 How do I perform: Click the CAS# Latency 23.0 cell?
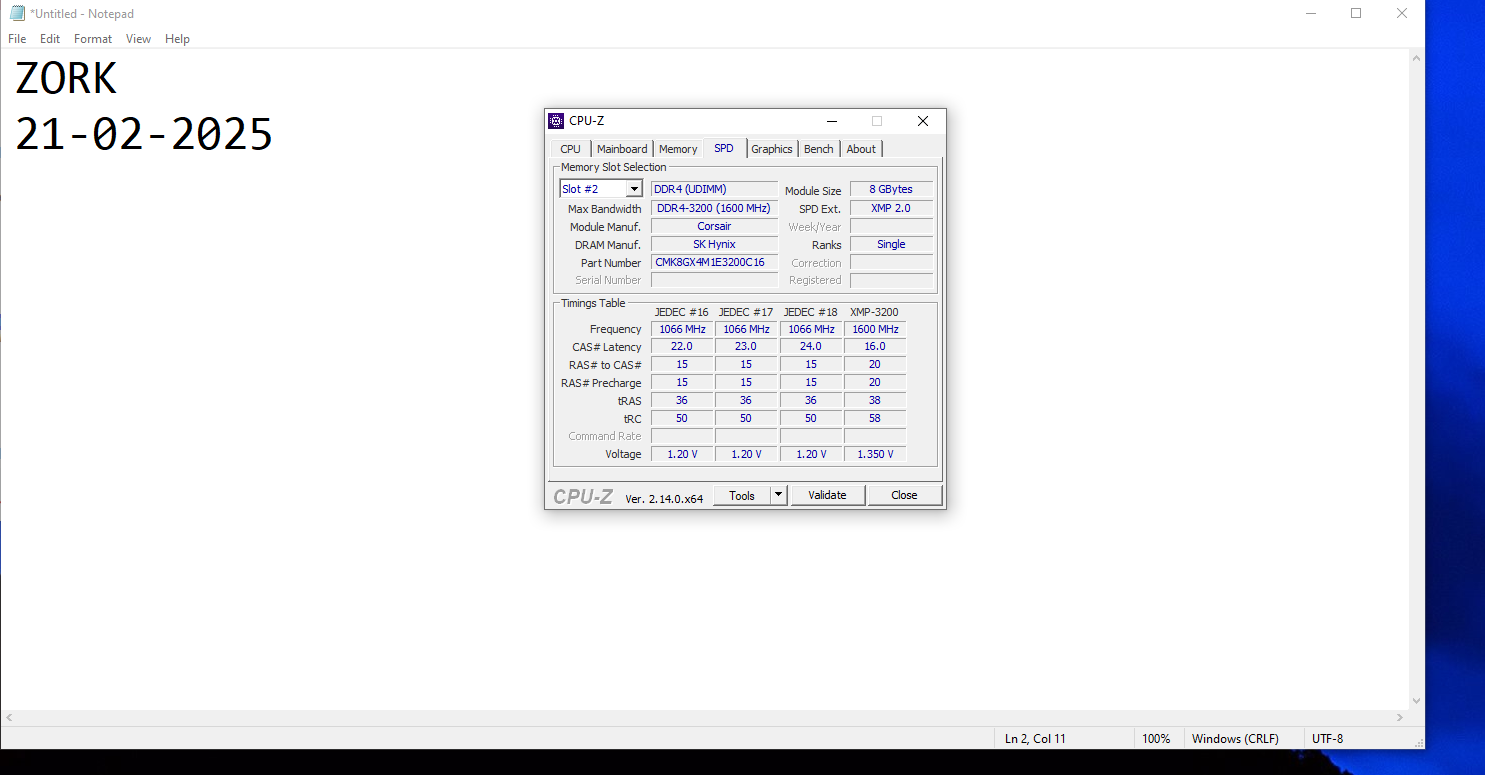click(746, 346)
